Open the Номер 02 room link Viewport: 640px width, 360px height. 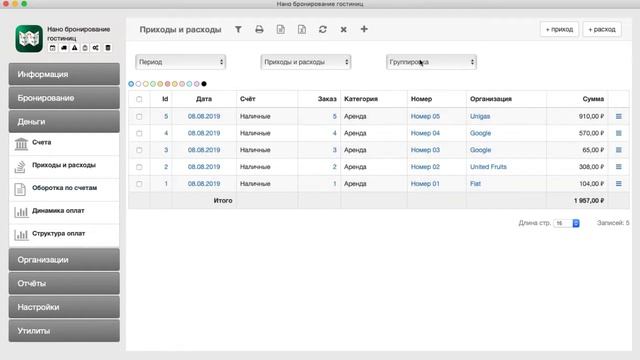click(425, 167)
